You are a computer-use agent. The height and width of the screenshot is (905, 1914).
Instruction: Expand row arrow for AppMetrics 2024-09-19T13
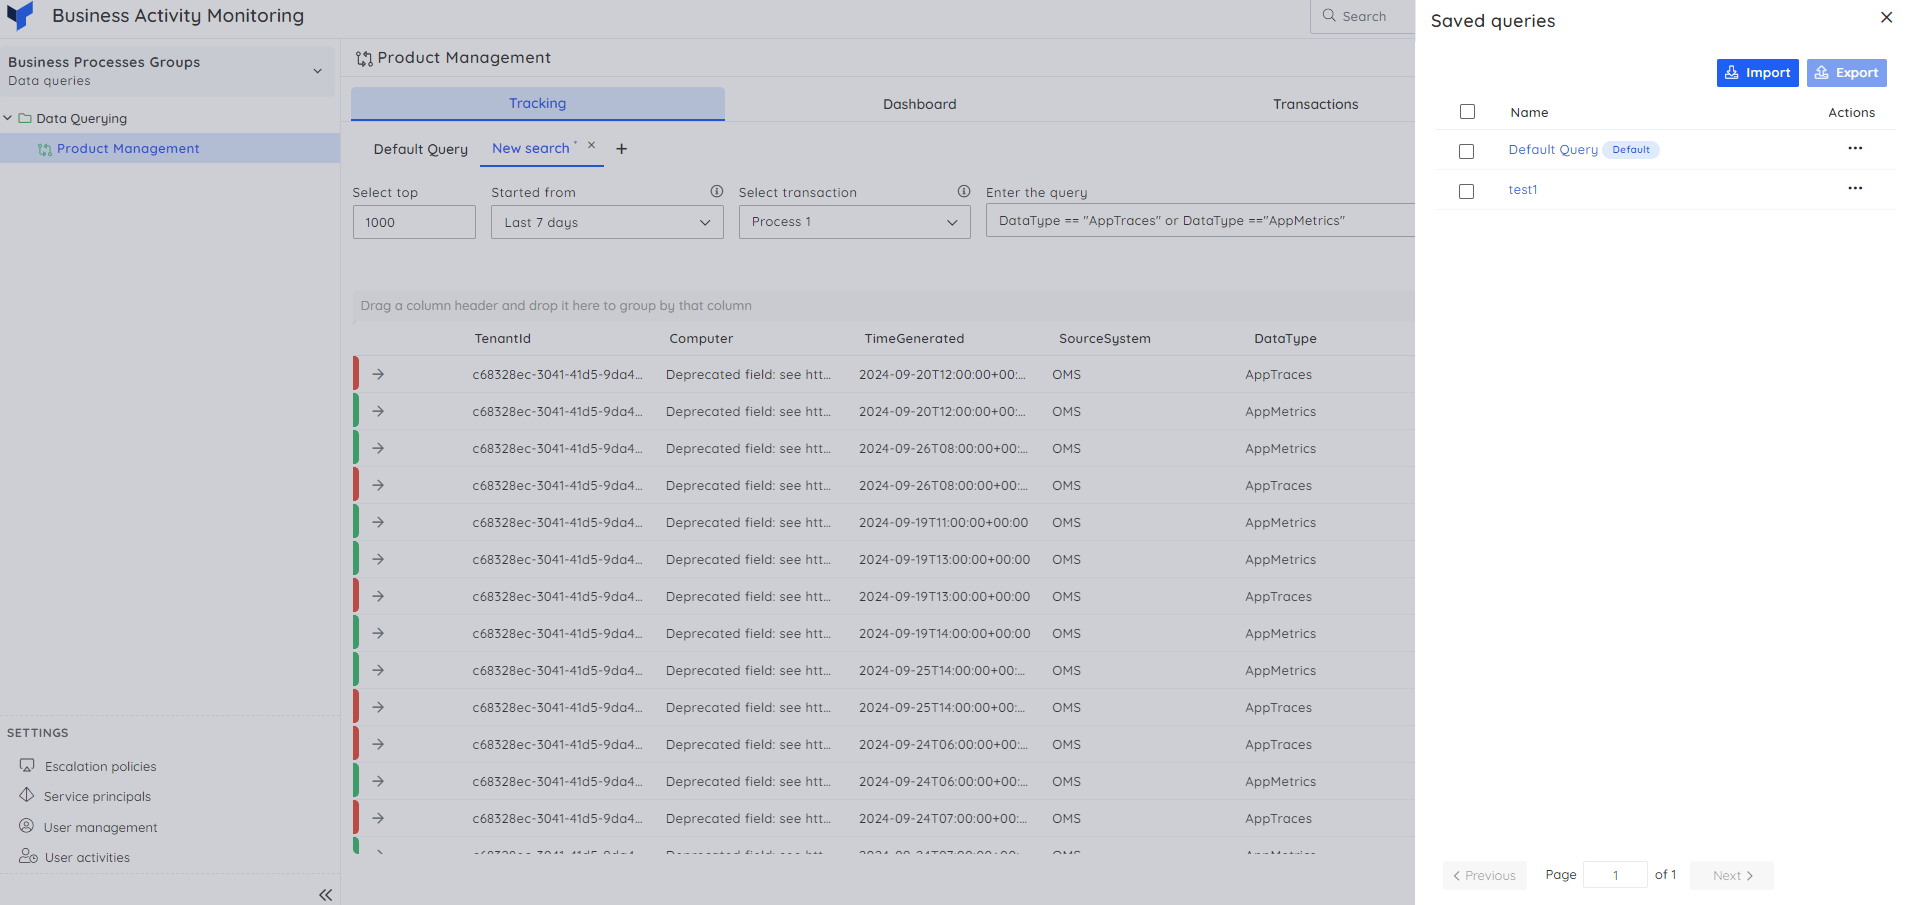click(x=378, y=559)
